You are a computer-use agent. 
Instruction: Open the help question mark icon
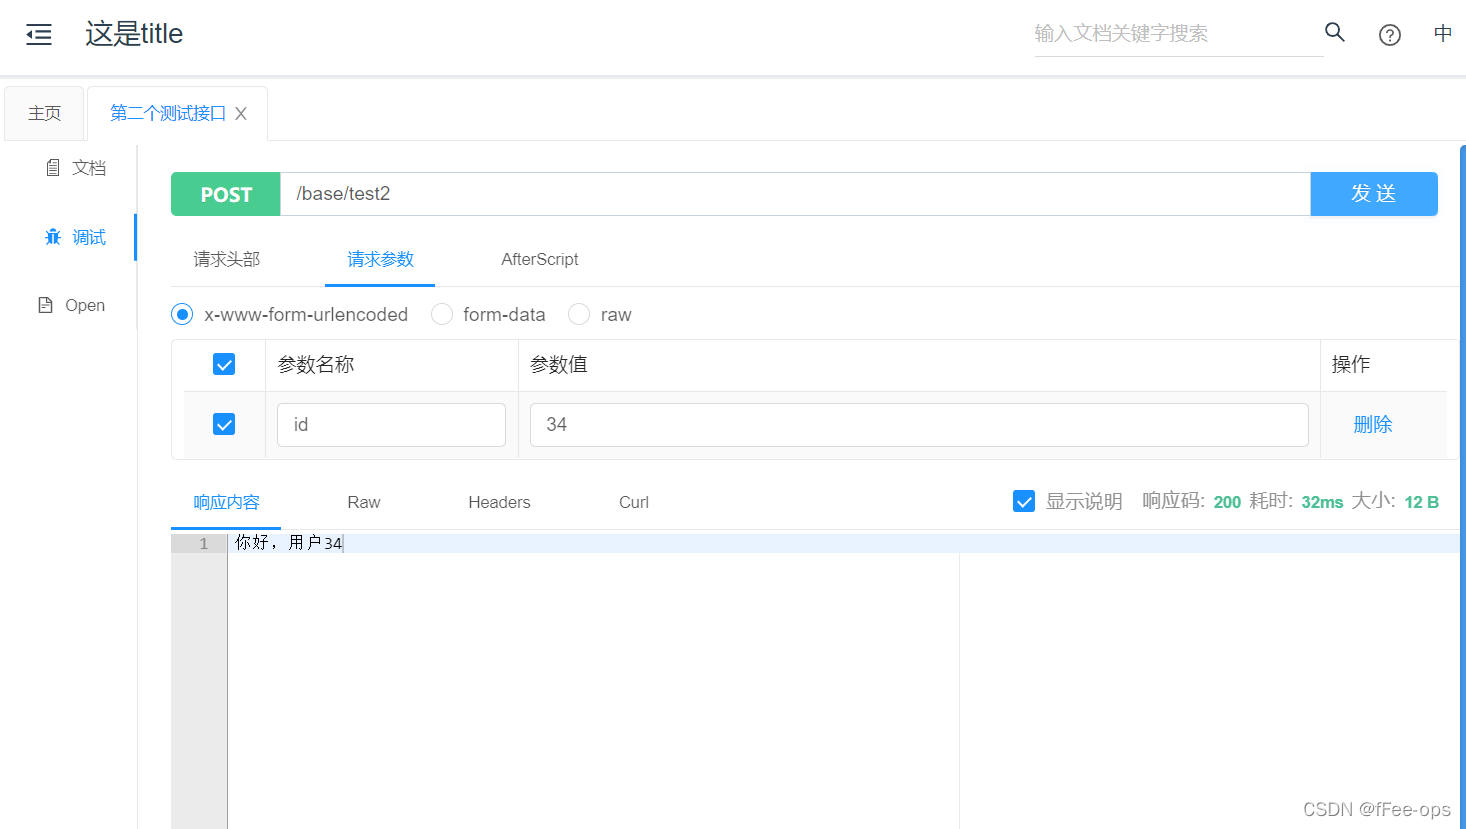click(x=1390, y=35)
